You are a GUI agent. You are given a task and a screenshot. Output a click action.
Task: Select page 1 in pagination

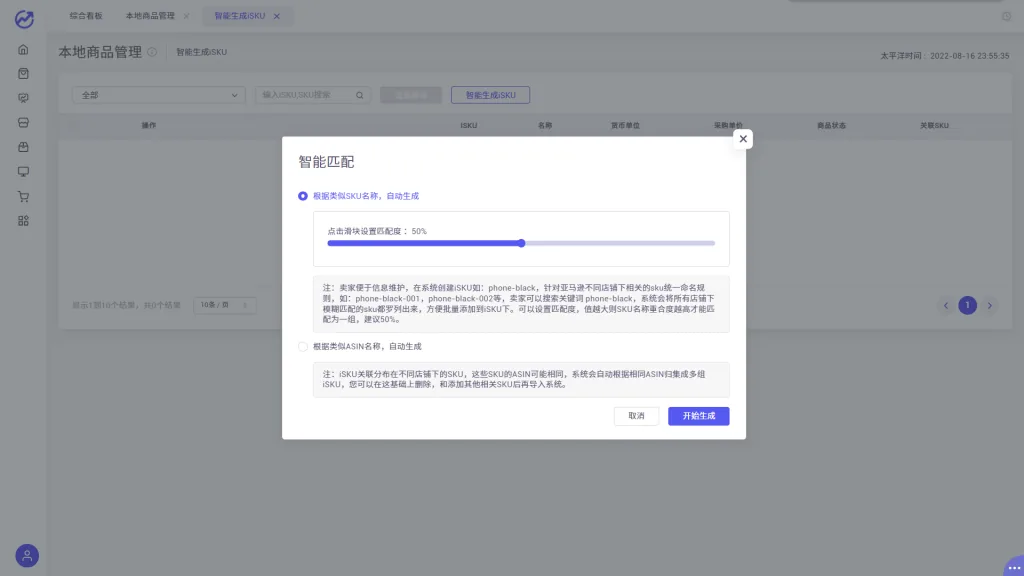click(x=967, y=306)
